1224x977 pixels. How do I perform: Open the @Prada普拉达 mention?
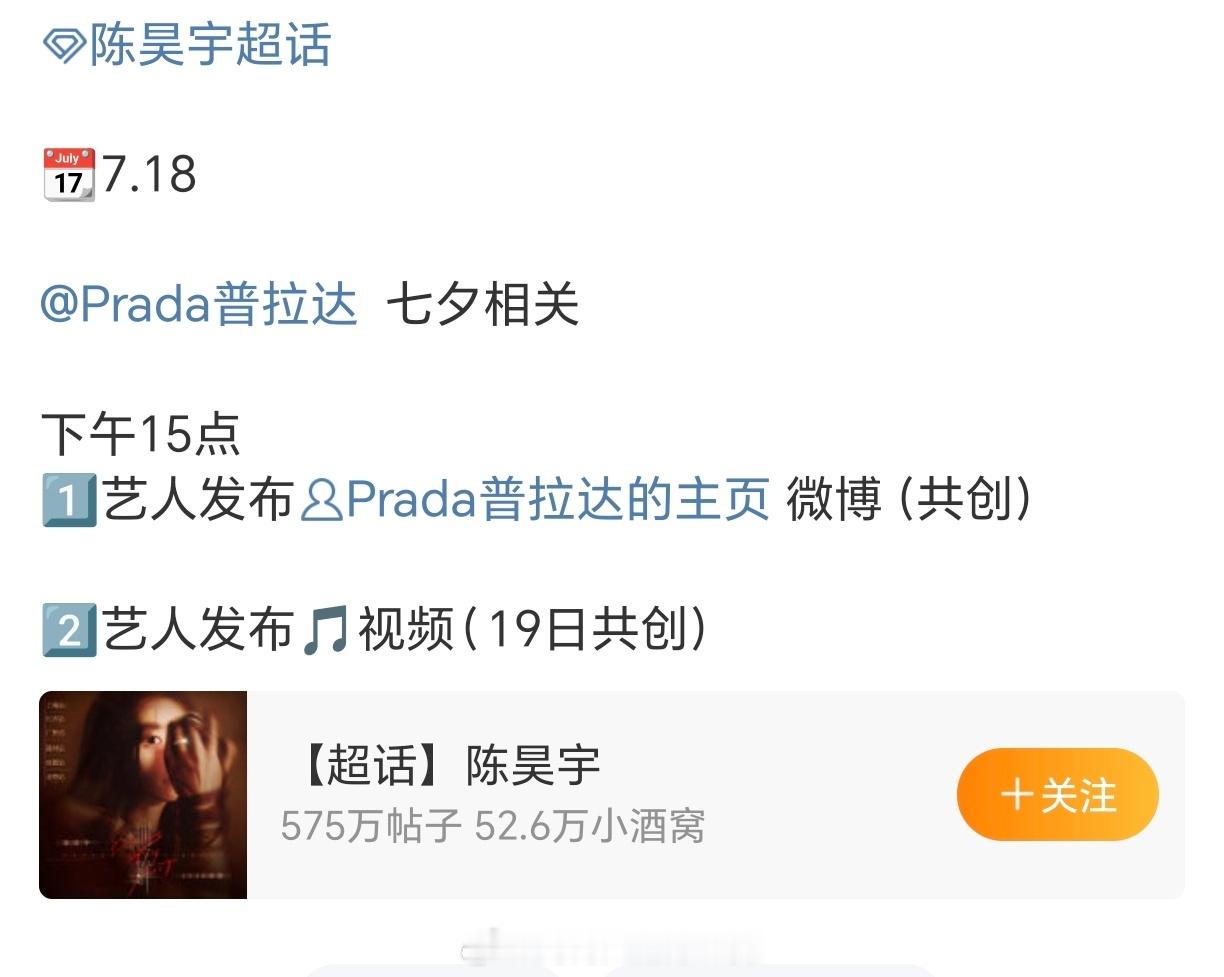pyautogui.click(x=198, y=304)
